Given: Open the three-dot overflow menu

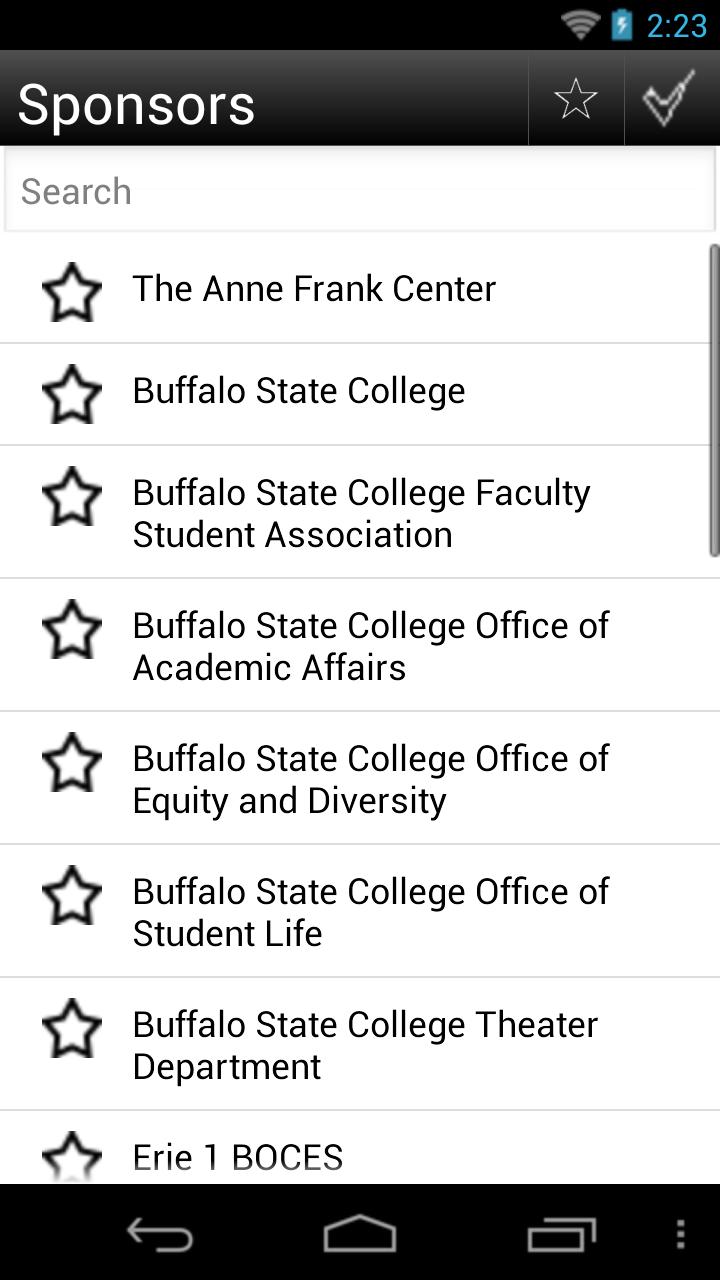Looking at the screenshot, I should point(681,1234).
